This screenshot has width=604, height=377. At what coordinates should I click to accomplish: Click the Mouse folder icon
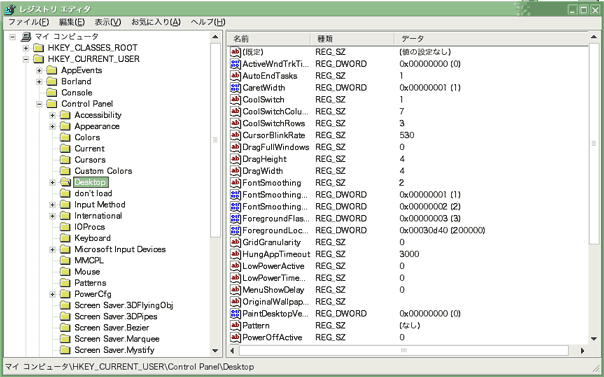tap(65, 271)
